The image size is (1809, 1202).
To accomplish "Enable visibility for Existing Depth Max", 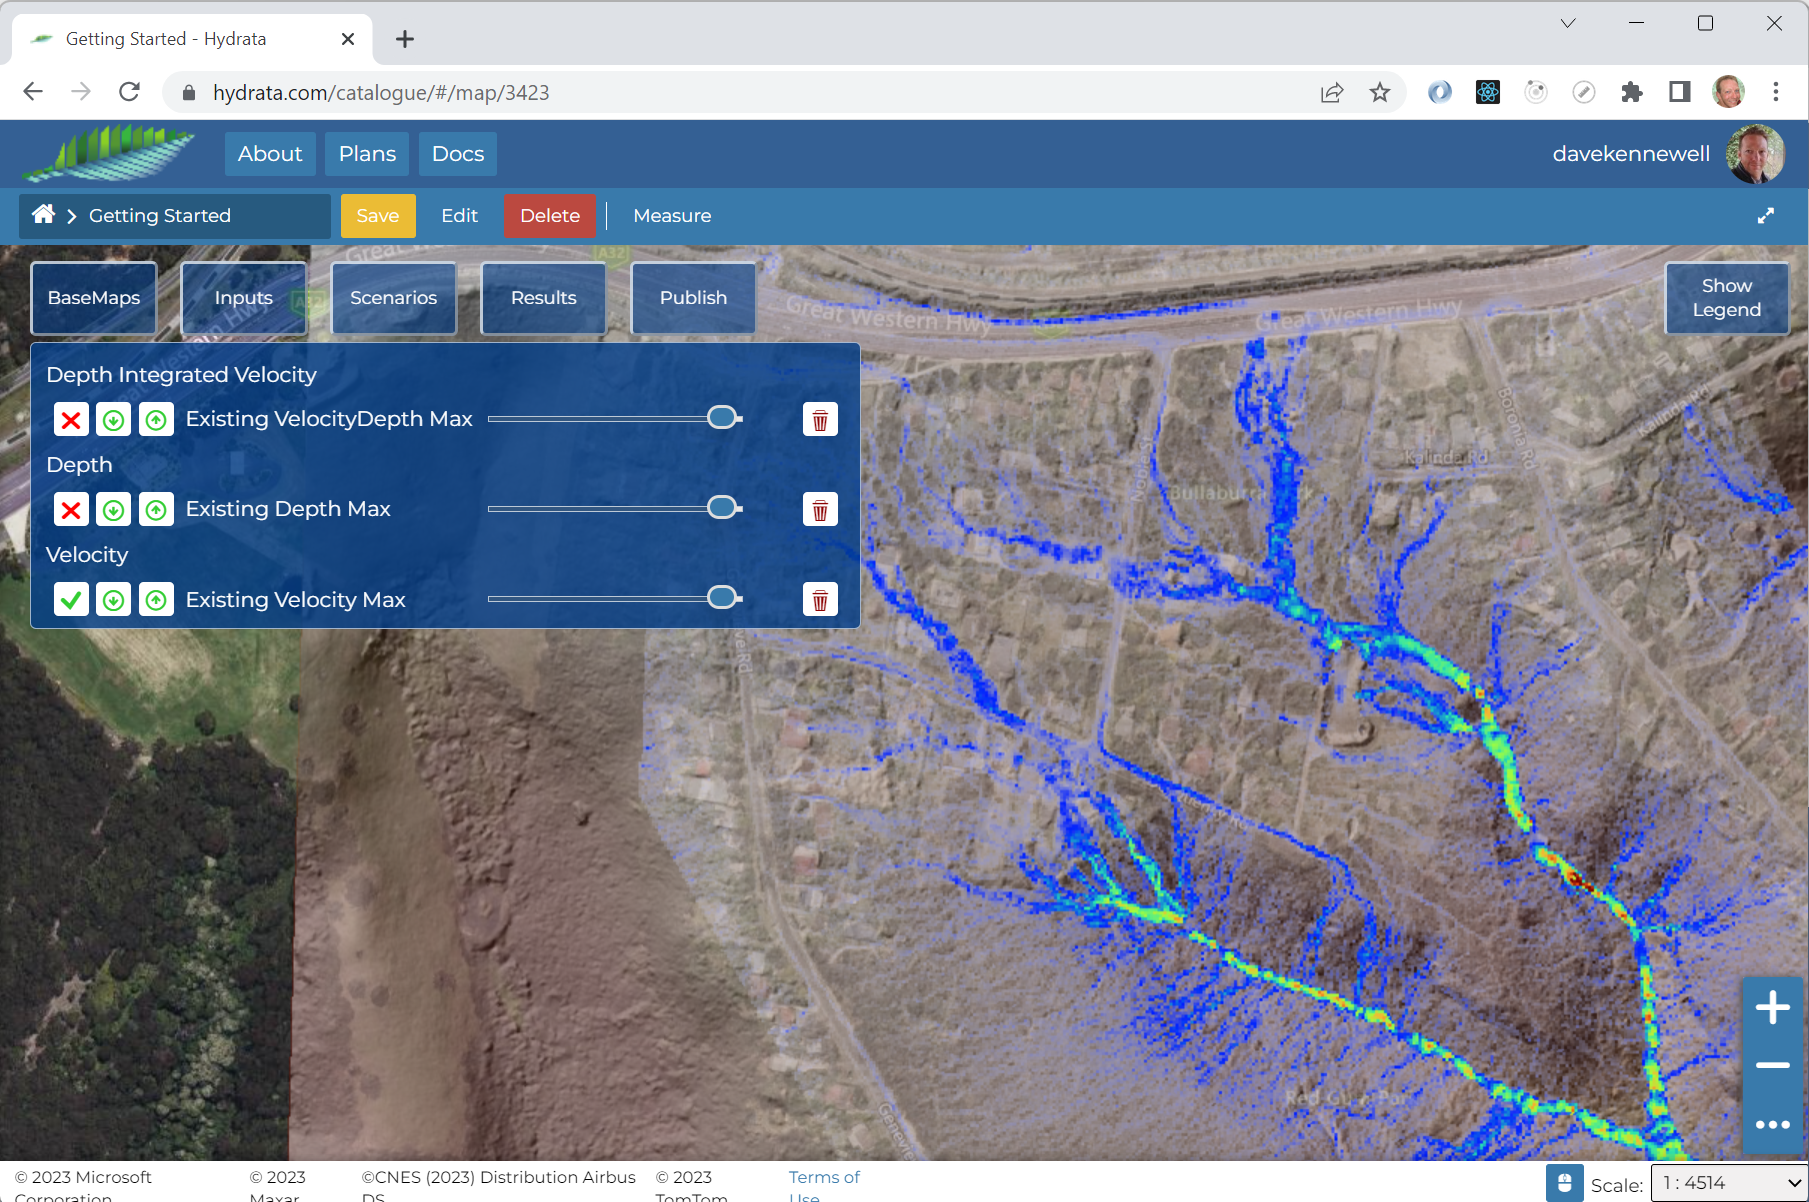I will click(71, 510).
